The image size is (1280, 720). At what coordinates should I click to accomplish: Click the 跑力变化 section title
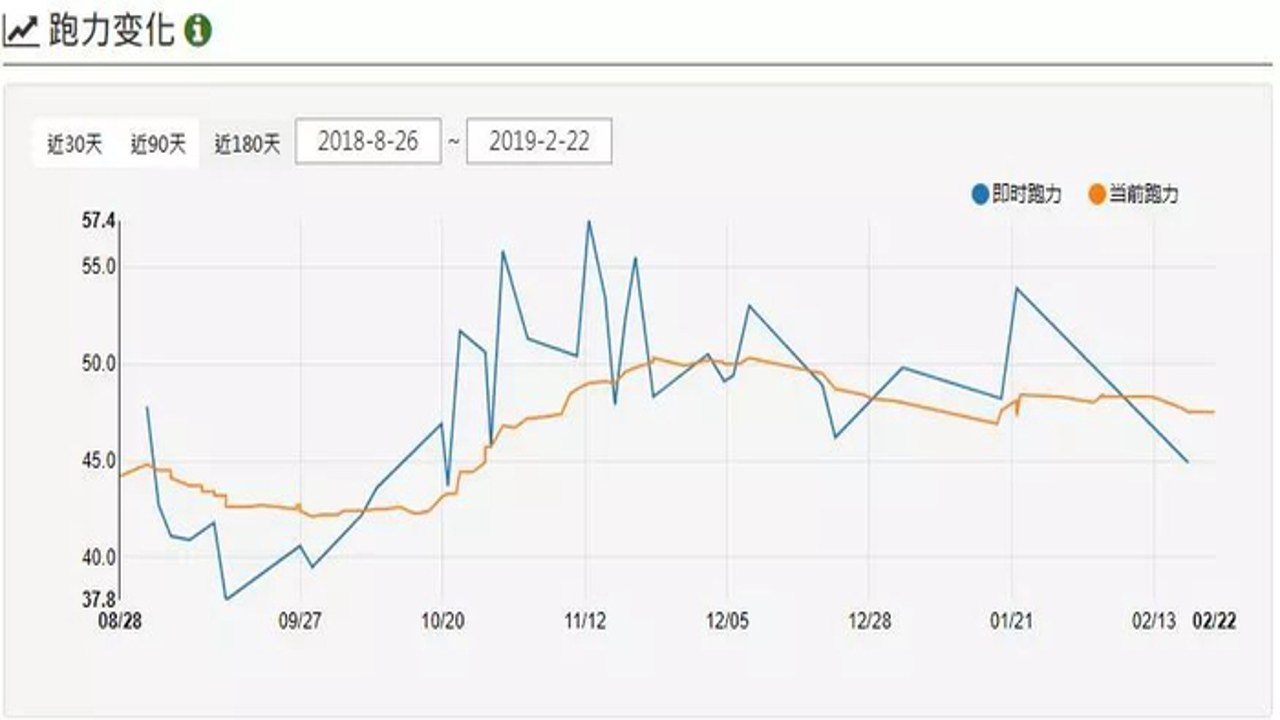112,31
